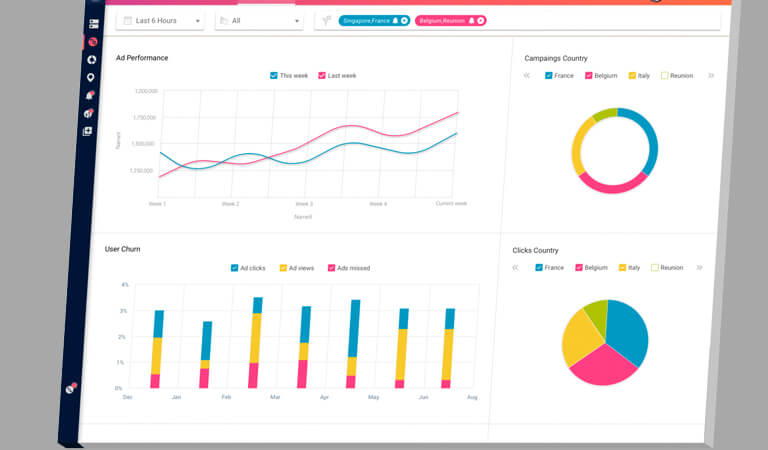Uncheck France in Clicks Country legend
Screen dimensions: 768x450
[539, 267]
